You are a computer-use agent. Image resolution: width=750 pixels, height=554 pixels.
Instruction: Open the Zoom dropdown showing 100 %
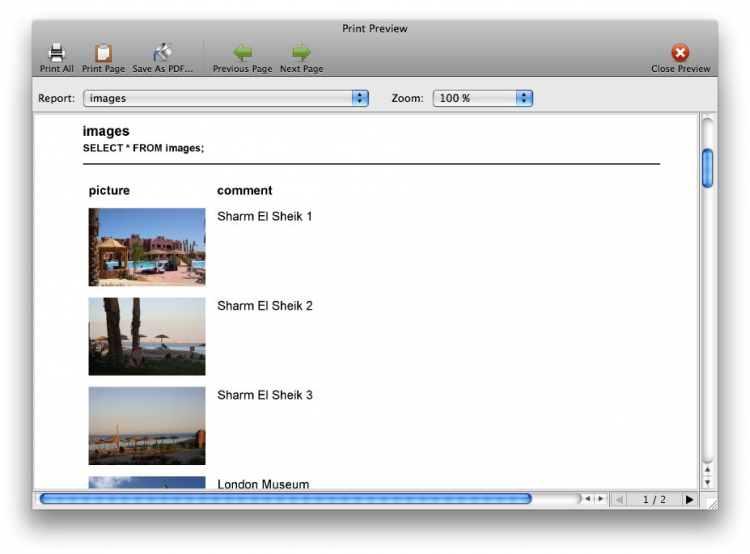click(x=483, y=98)
